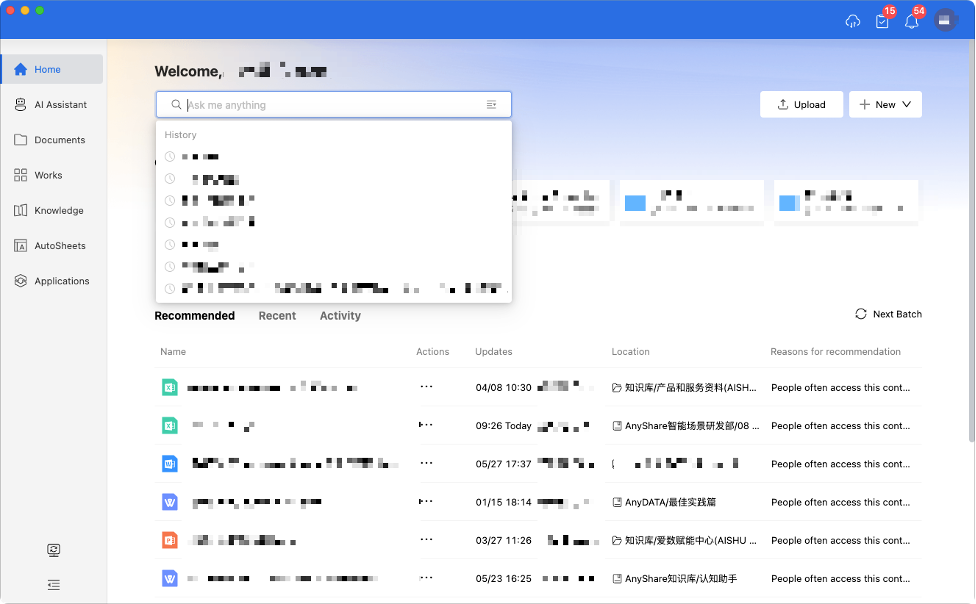Click the sync computer icon in the sidebar

[53, 550]
